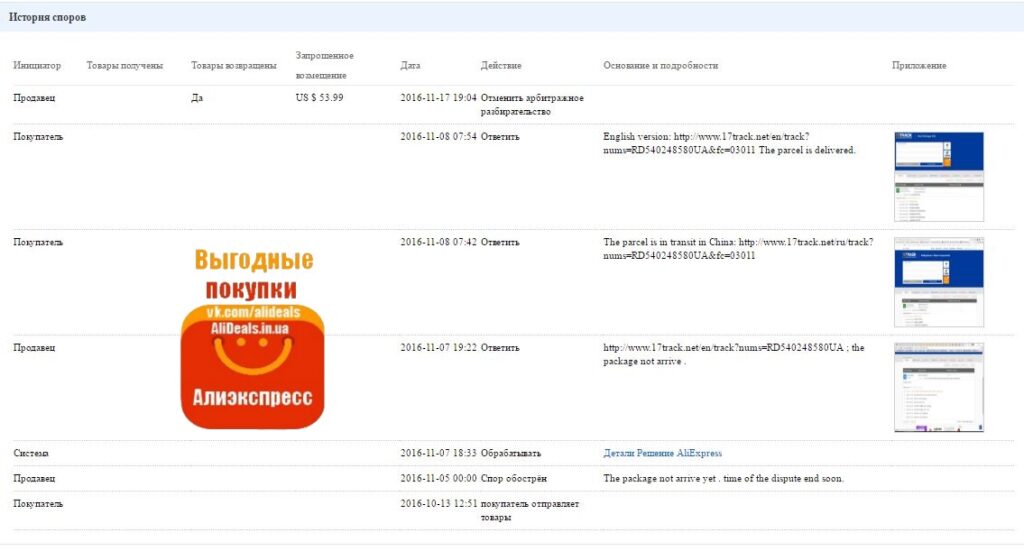The height and width of the screenshot is (551, 1024).
Task: Select 'Ответить' action in the 07:54 row
Action: (x=500, y=136)
